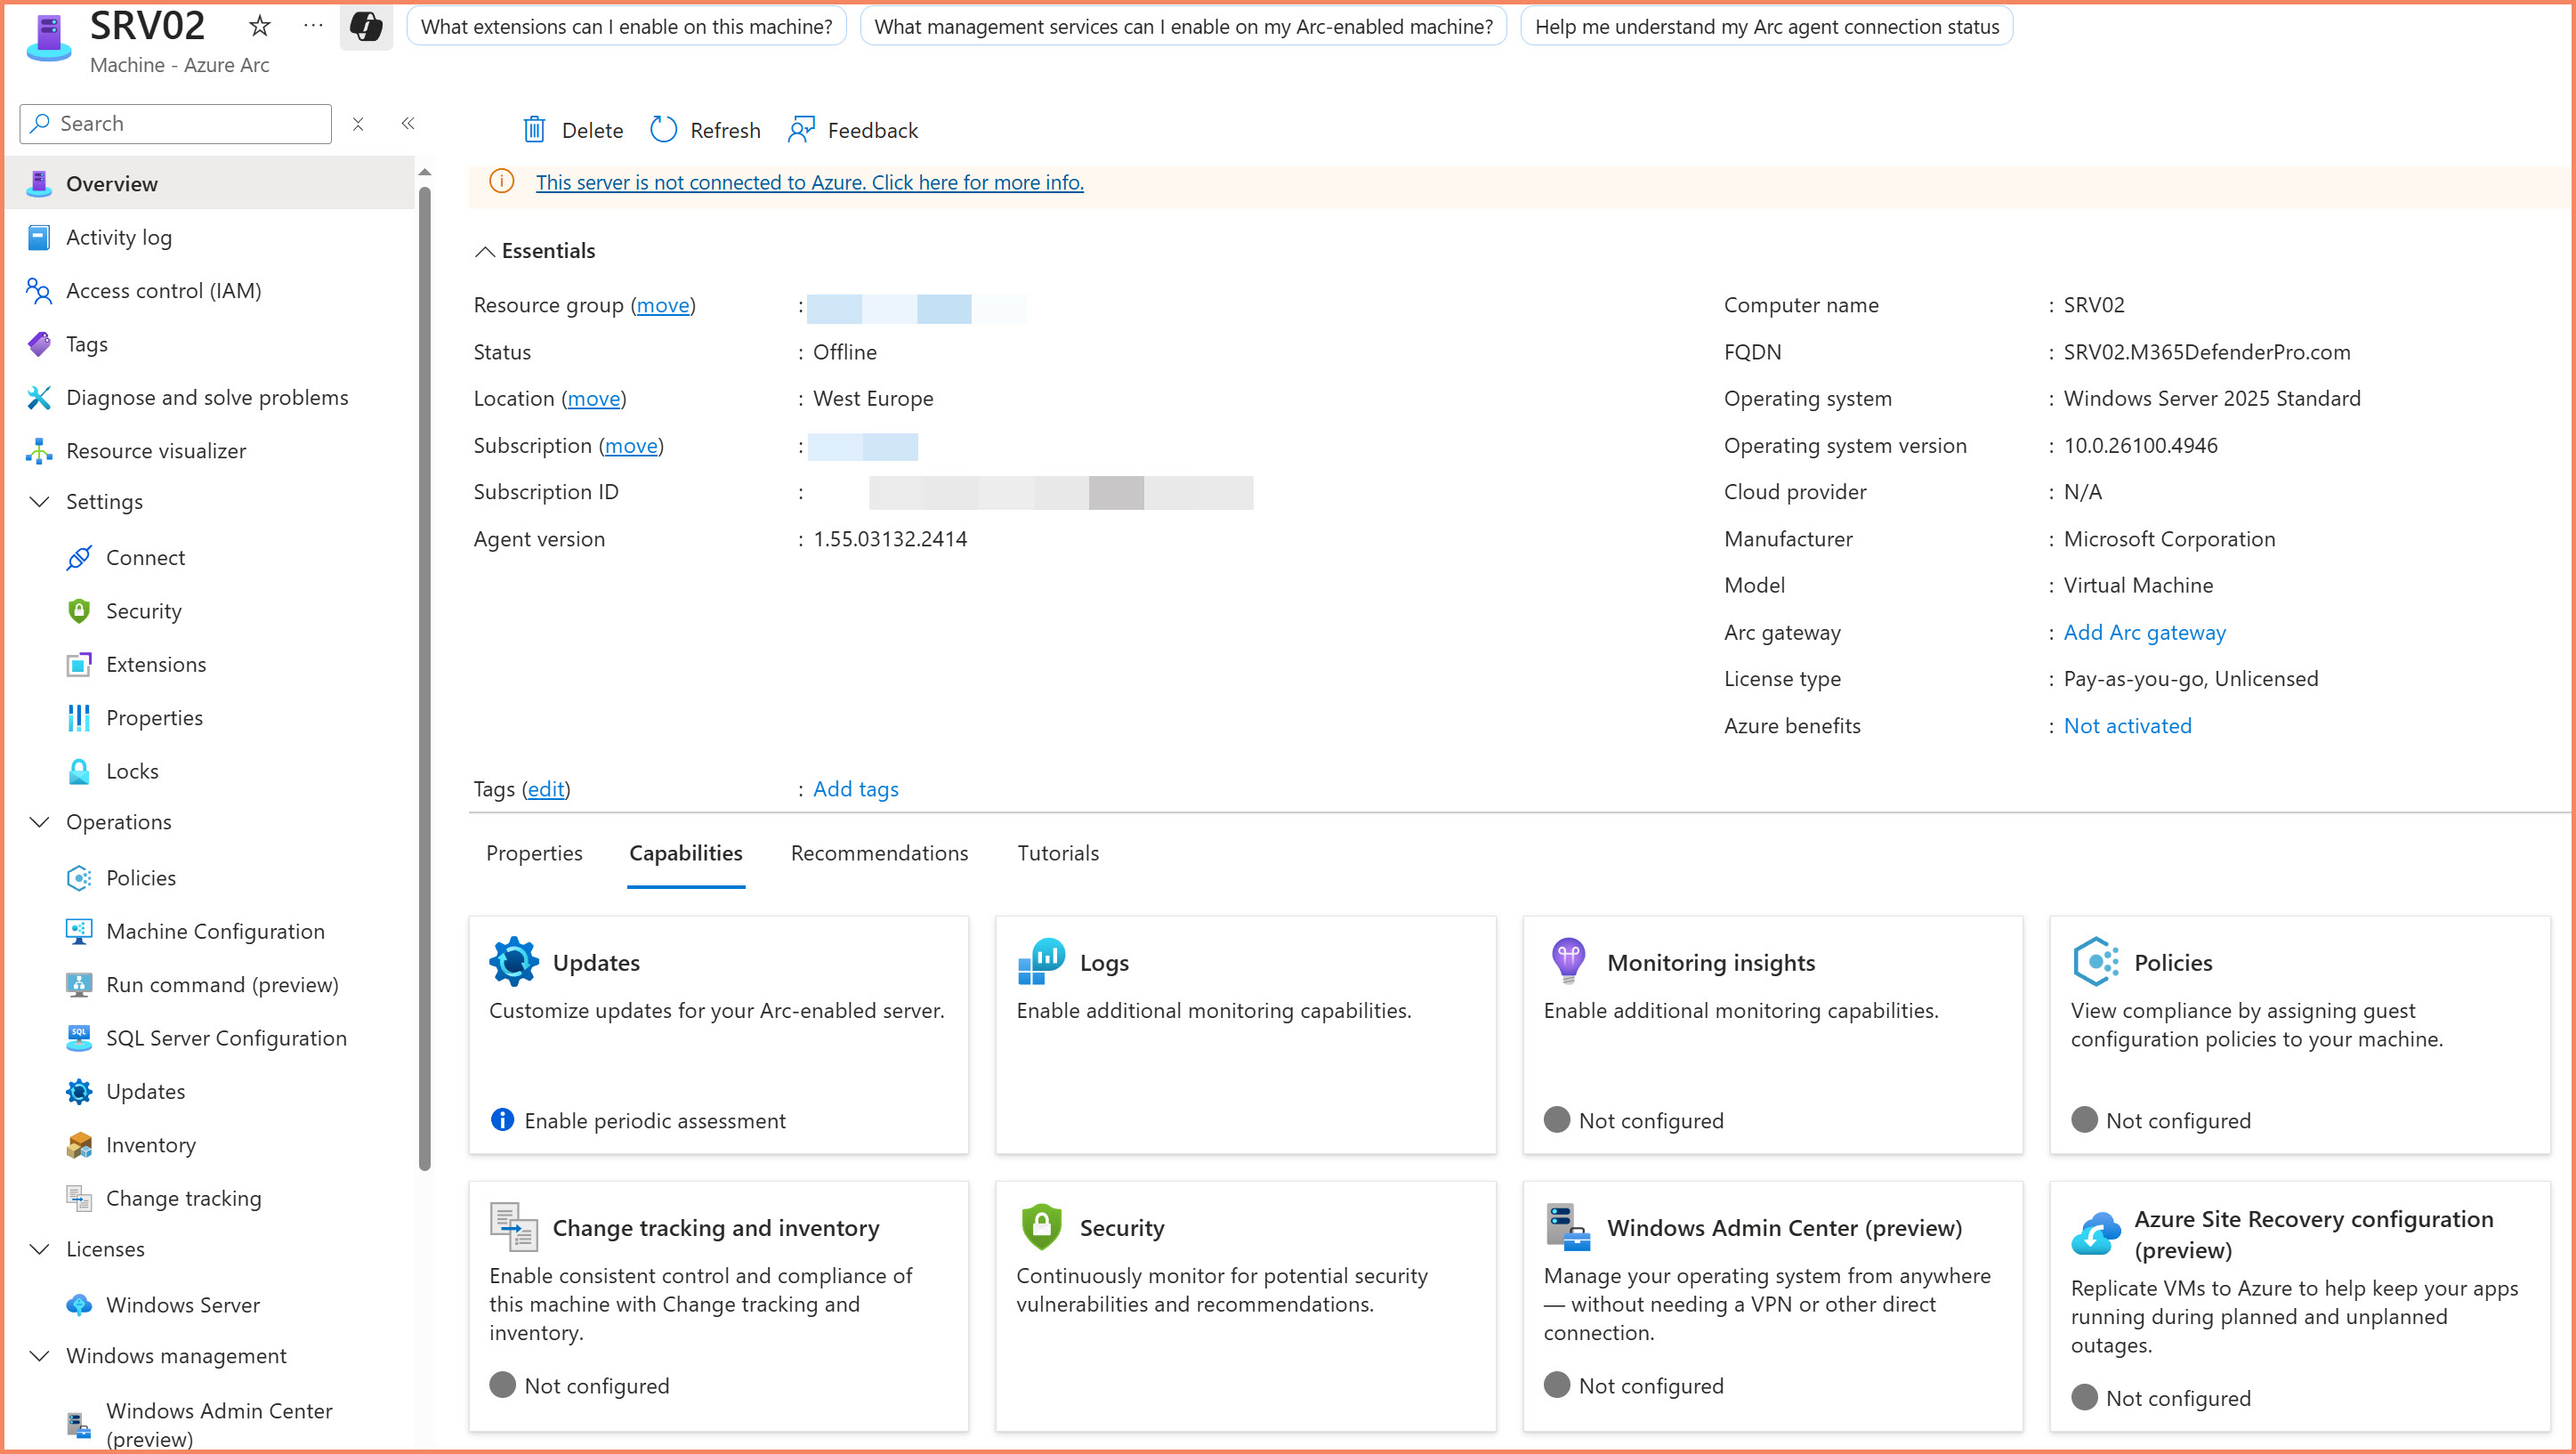The height and width of the screenshot is (1454, 2576).
Task: Open the Windows Admin Center (preview) card
Action: pyautogui.click(x=1773, y=1307)
